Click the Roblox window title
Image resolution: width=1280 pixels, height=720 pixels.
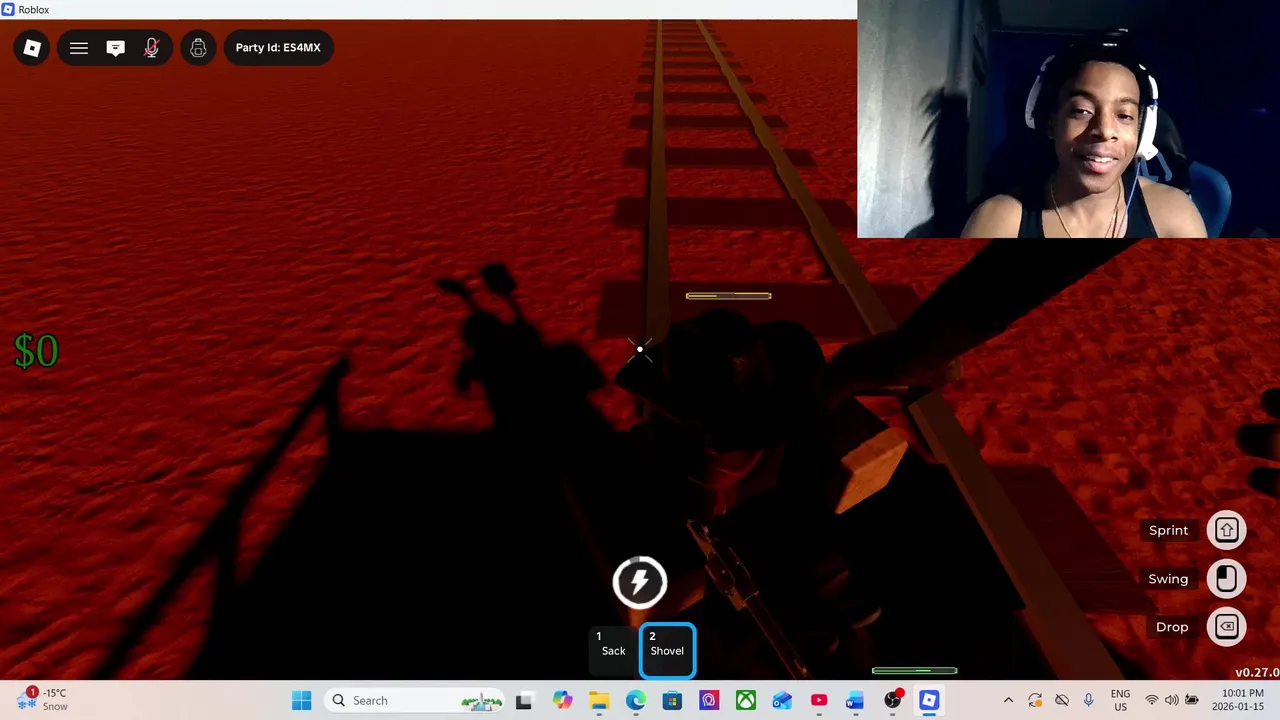click(x=33, y=10)
